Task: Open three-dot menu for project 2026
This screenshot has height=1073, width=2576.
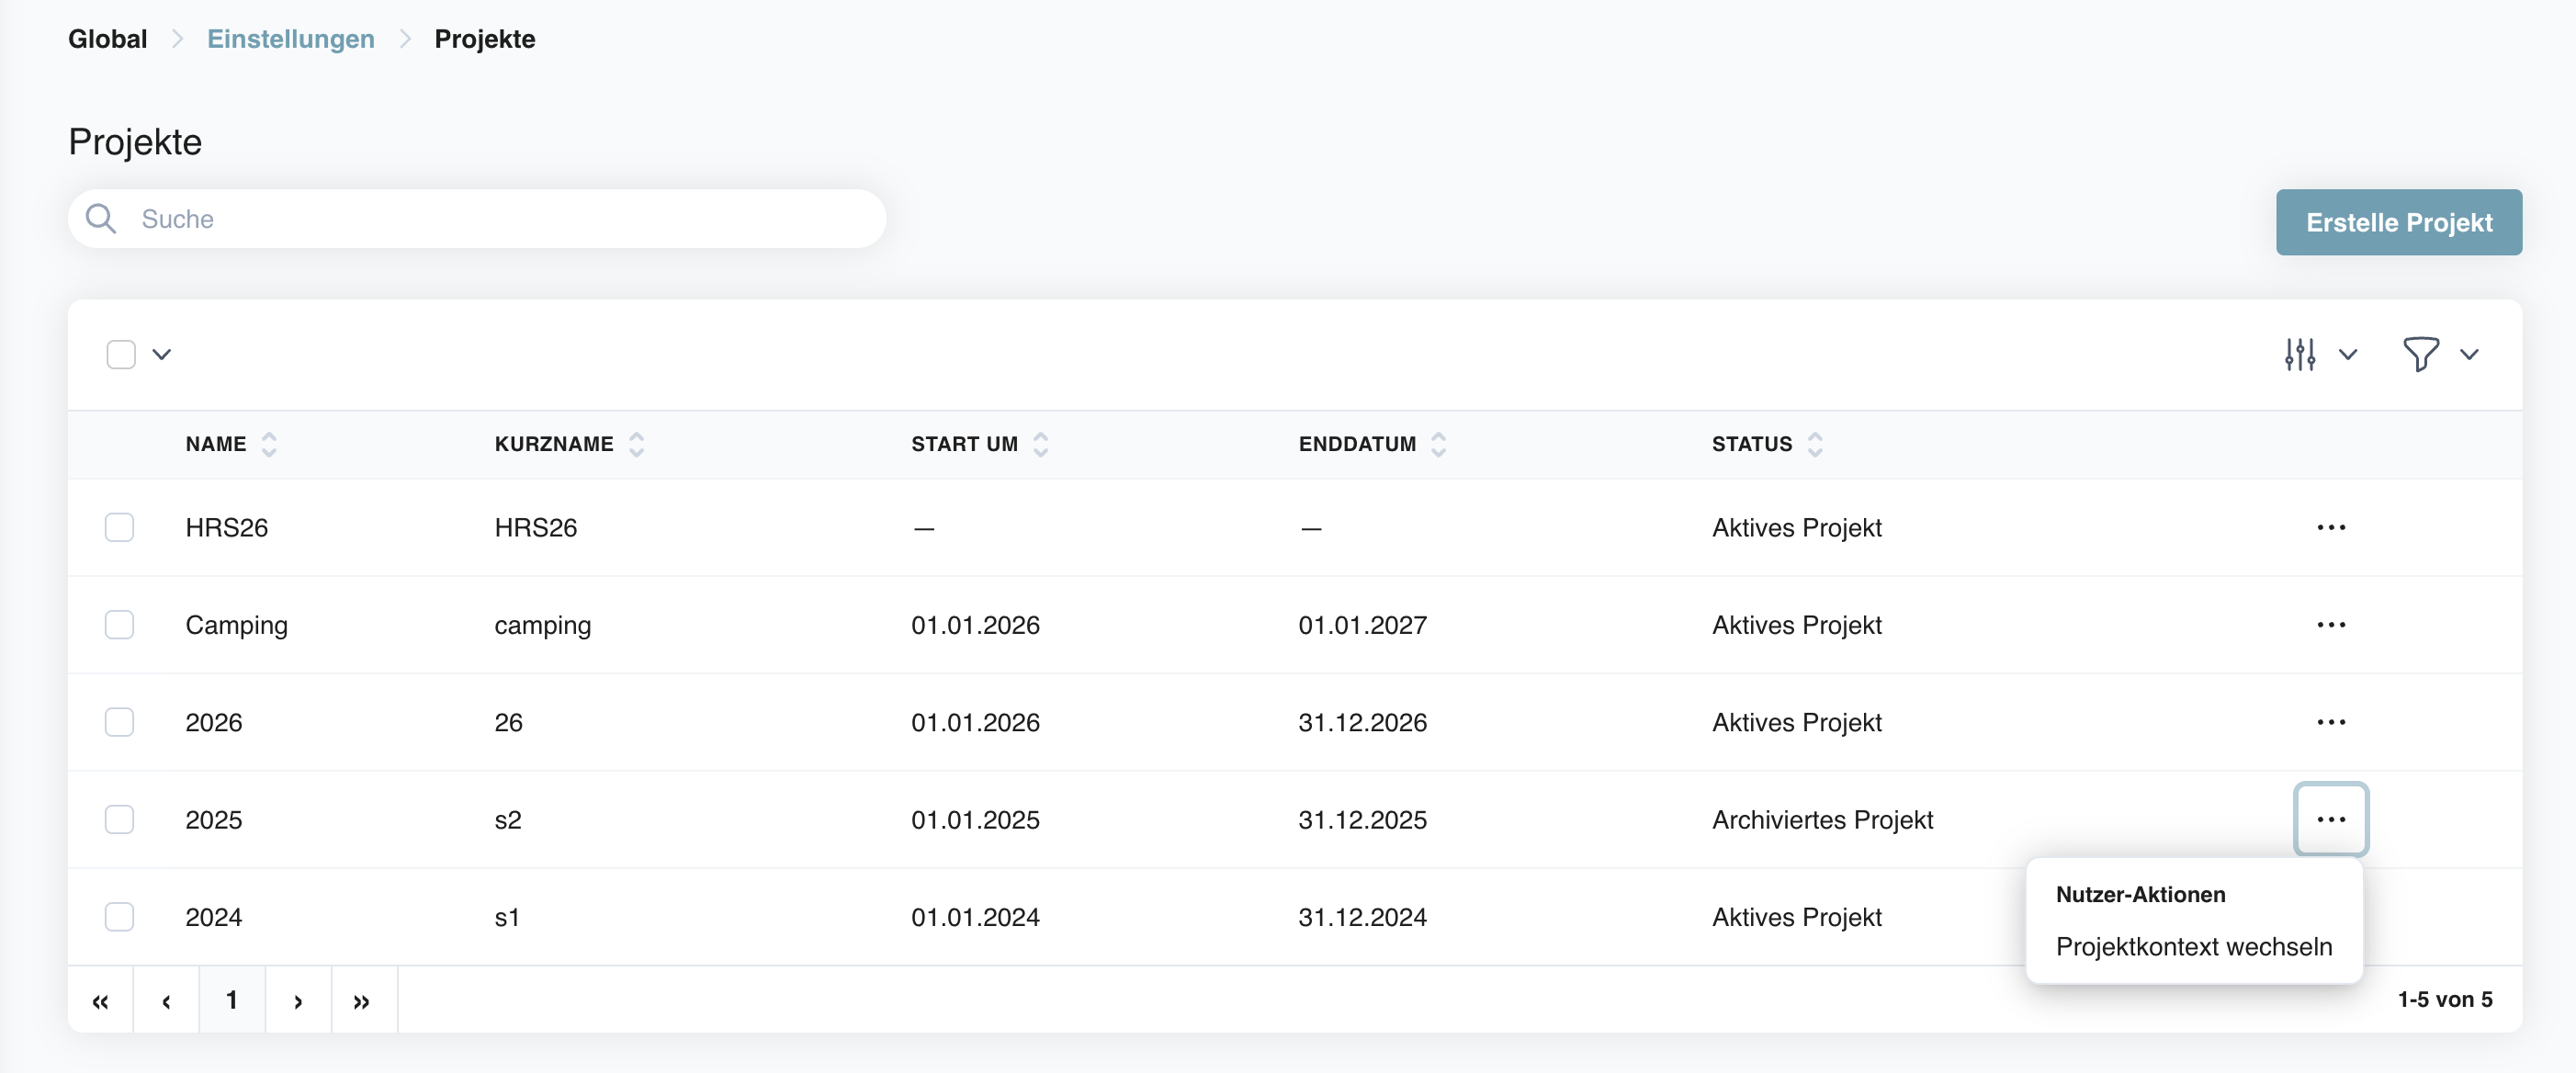Action: click(2330, 722)
